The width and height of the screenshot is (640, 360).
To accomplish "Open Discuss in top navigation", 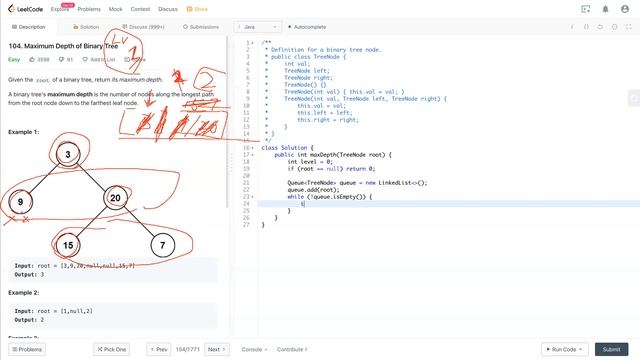I will (168, 9).
